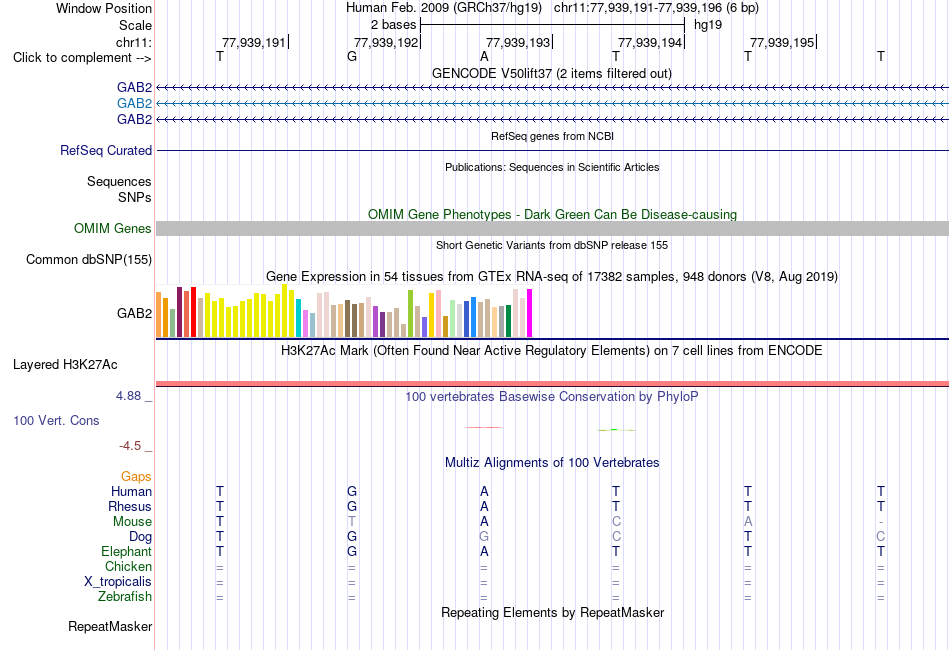Click the "Gaps" row label
The image size is (950, 650).
coord(136,477)
